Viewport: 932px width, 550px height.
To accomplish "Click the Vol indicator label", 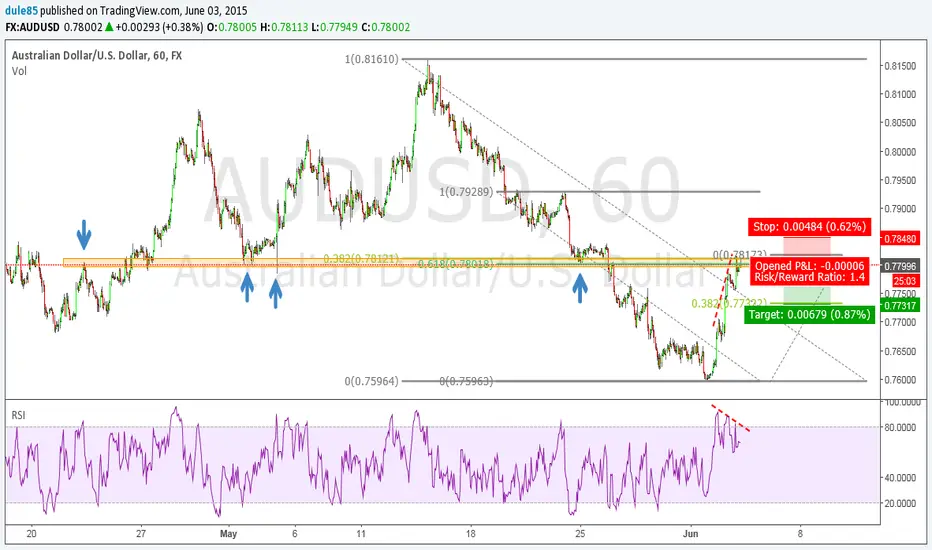I will (19, 71).
